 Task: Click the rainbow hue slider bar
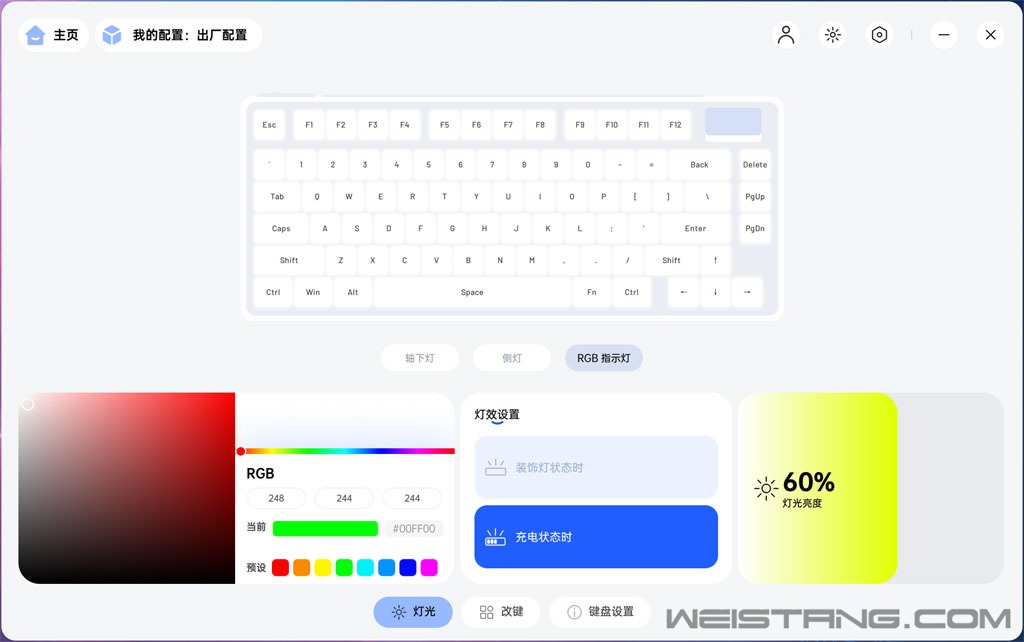click(x=350, y=451)
